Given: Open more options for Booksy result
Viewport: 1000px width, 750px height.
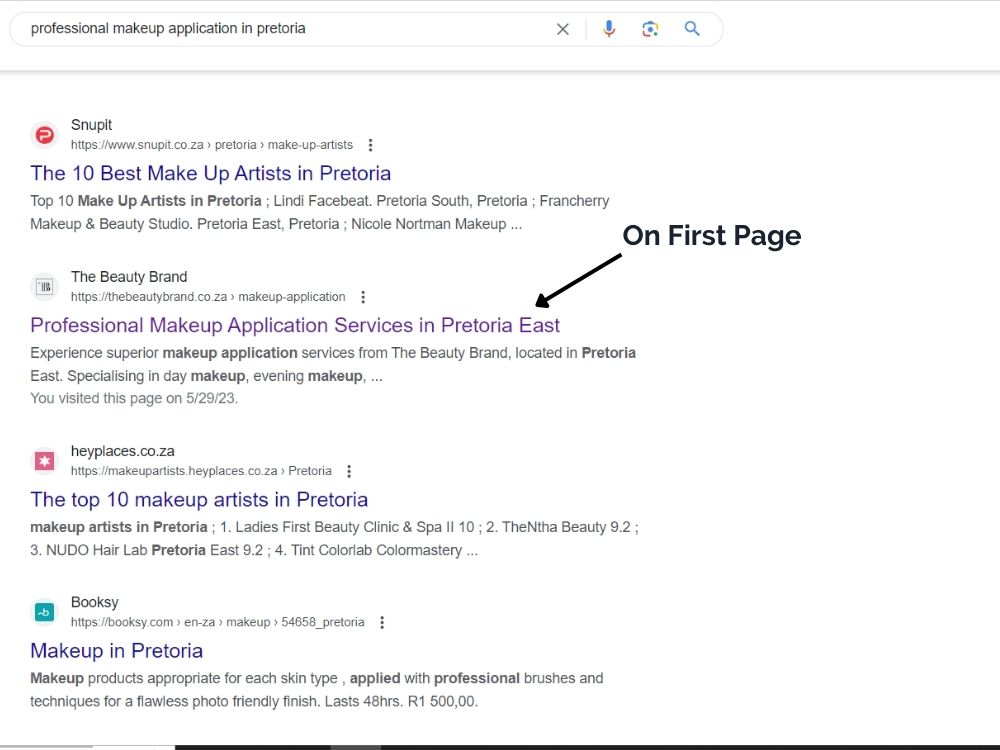Looking at the screenshot, I should (382, 622).
